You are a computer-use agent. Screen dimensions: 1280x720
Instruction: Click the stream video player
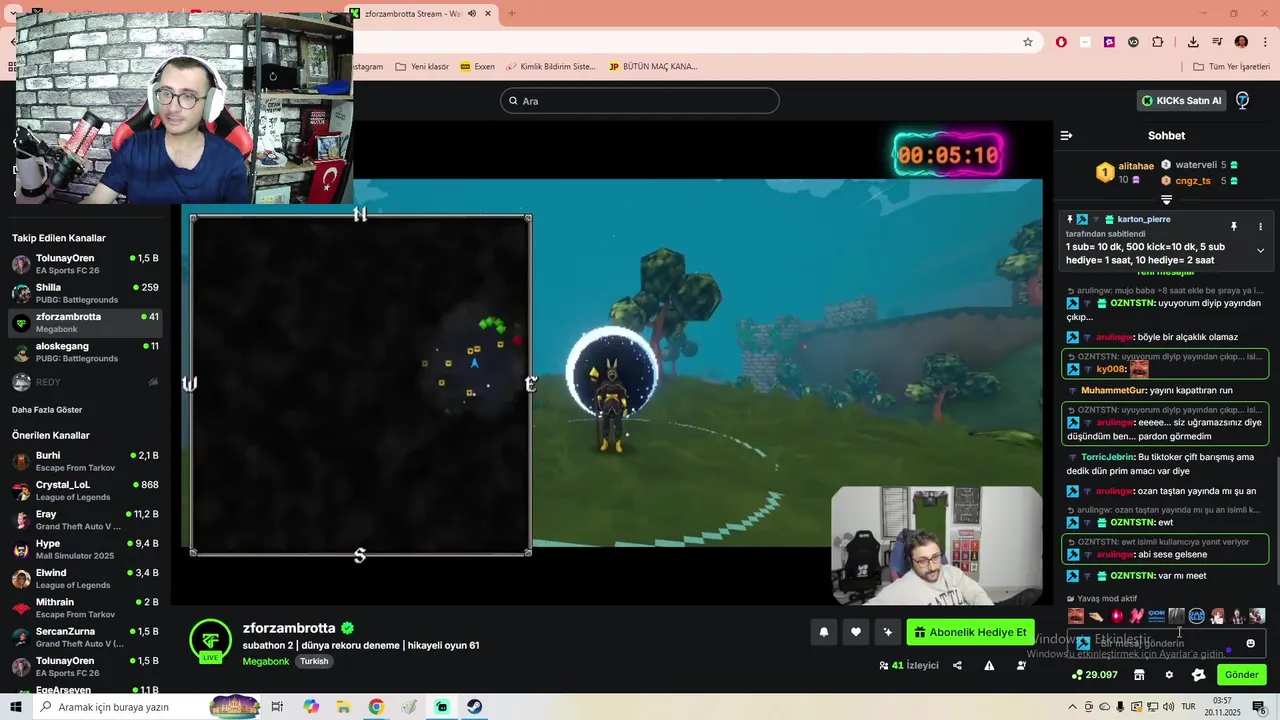612,362
